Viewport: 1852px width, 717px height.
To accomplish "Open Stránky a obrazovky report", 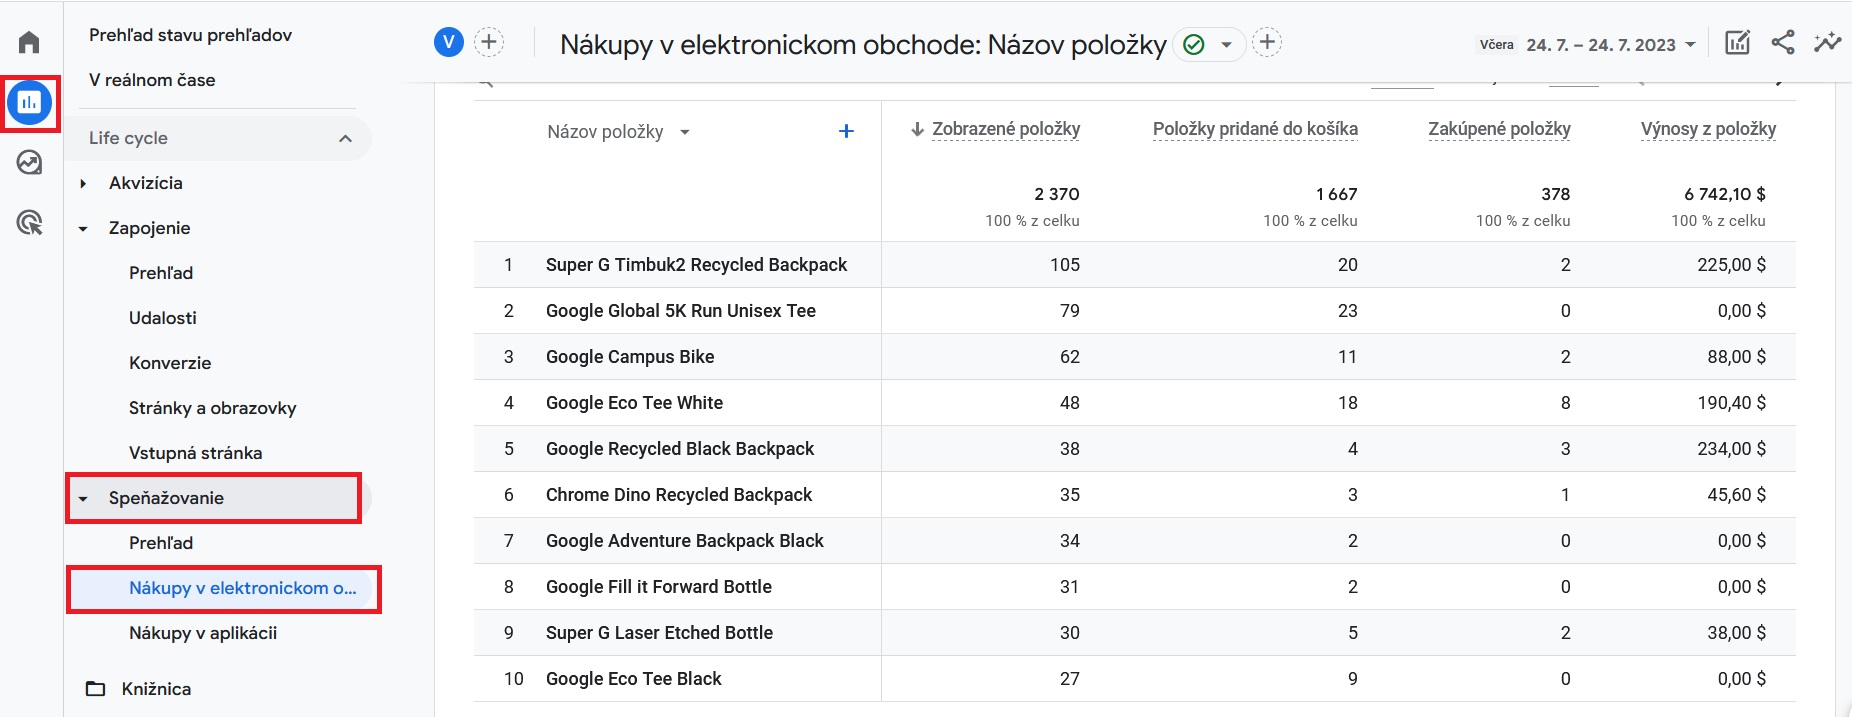I will tap(213, 408).
